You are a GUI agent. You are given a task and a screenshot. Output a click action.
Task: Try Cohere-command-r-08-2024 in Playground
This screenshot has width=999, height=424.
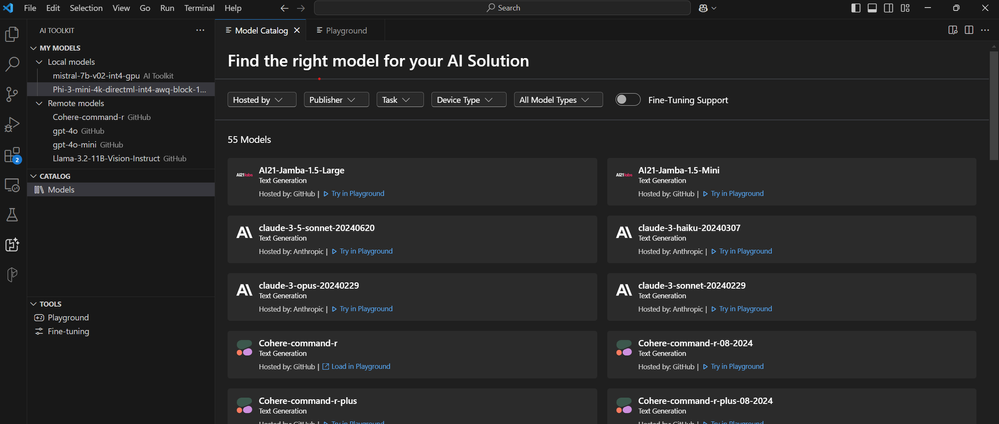[733, 367]
